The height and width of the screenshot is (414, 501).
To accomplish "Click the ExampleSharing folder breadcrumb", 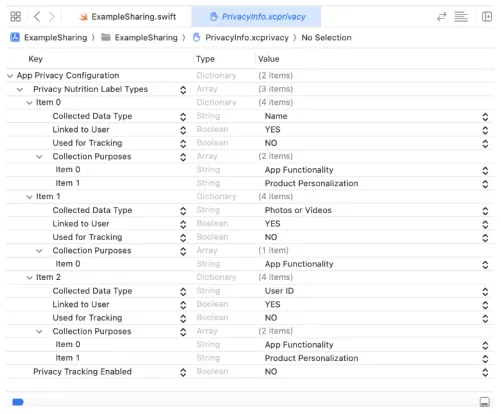I will (139, 37).
